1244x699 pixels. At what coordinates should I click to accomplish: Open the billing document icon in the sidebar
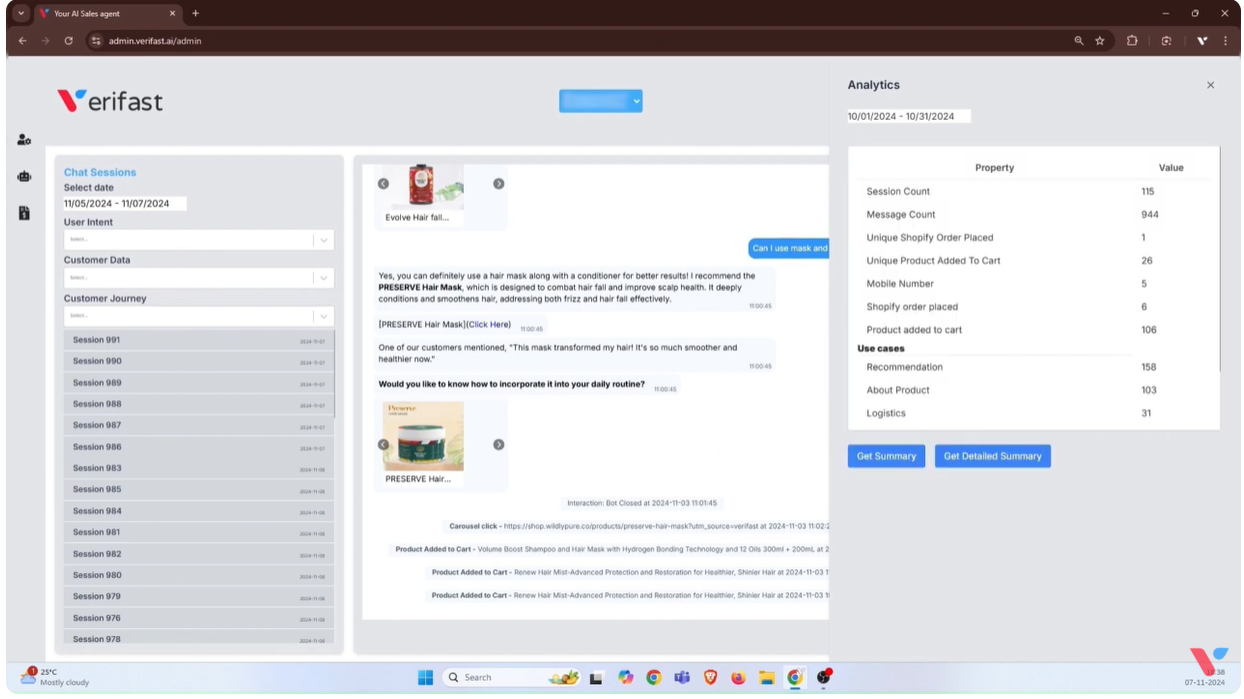[24, 212]
